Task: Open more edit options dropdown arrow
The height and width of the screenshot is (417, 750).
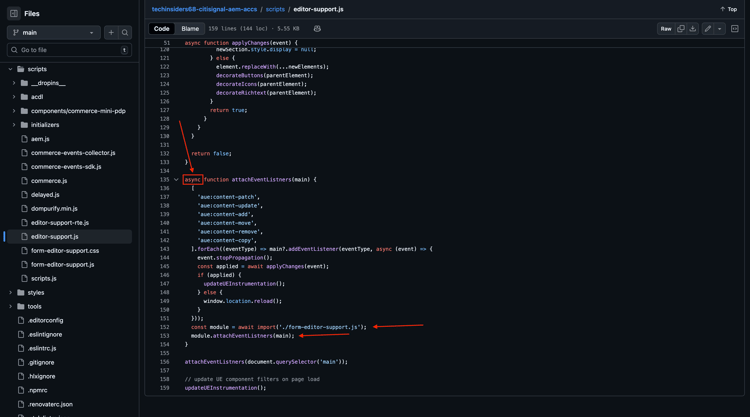Action: [719, 29]
